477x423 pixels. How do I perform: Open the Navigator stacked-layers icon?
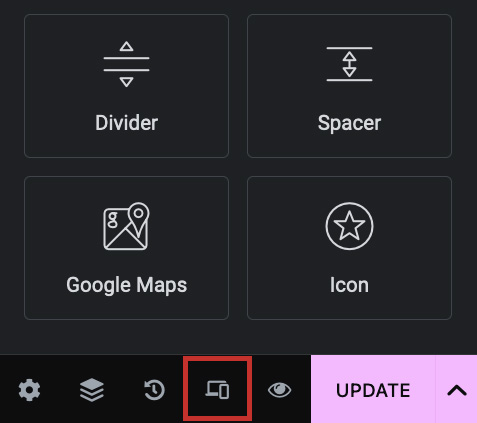pyautogui.click(x=92, y=390)
